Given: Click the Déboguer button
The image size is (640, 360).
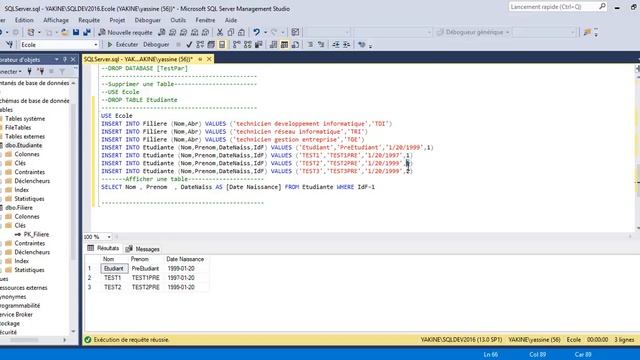Looking at the screenshot, I should (156, 44).
